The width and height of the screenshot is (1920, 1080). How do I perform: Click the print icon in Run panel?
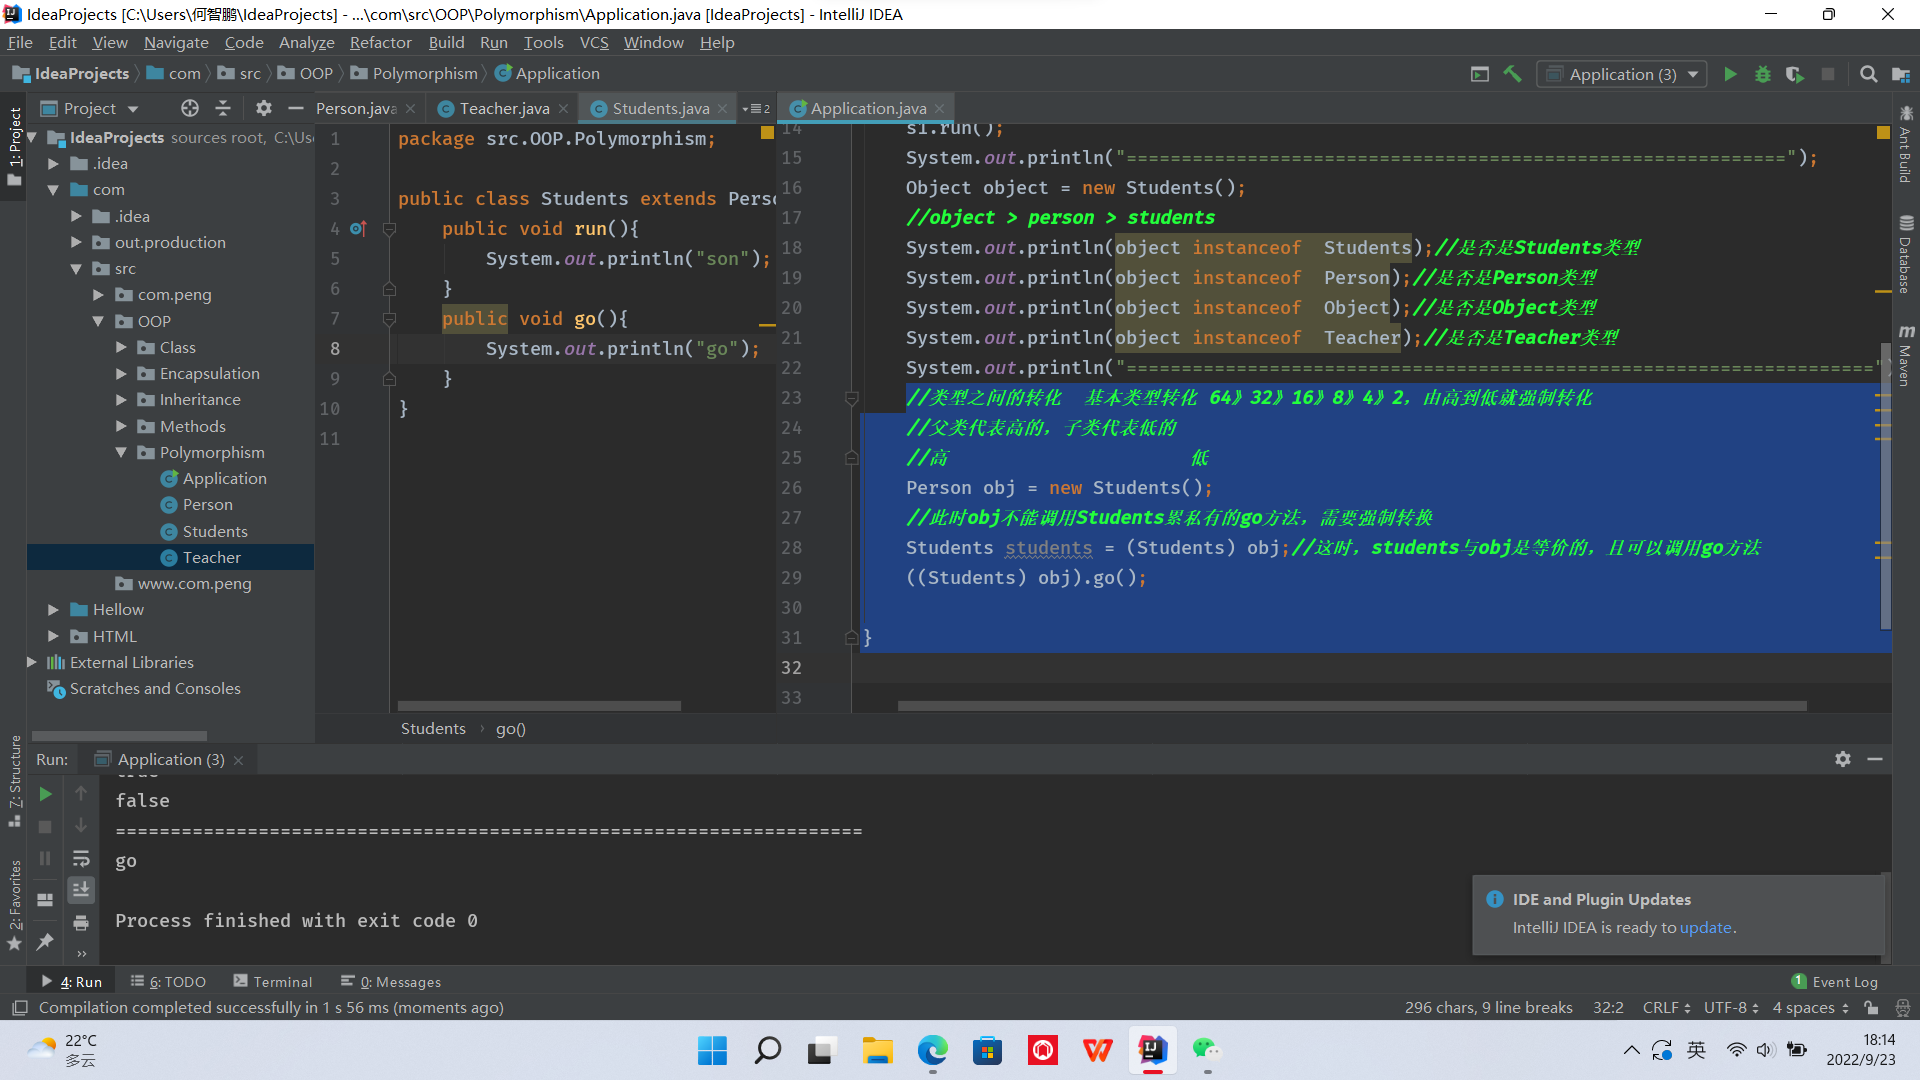(81, 922)
